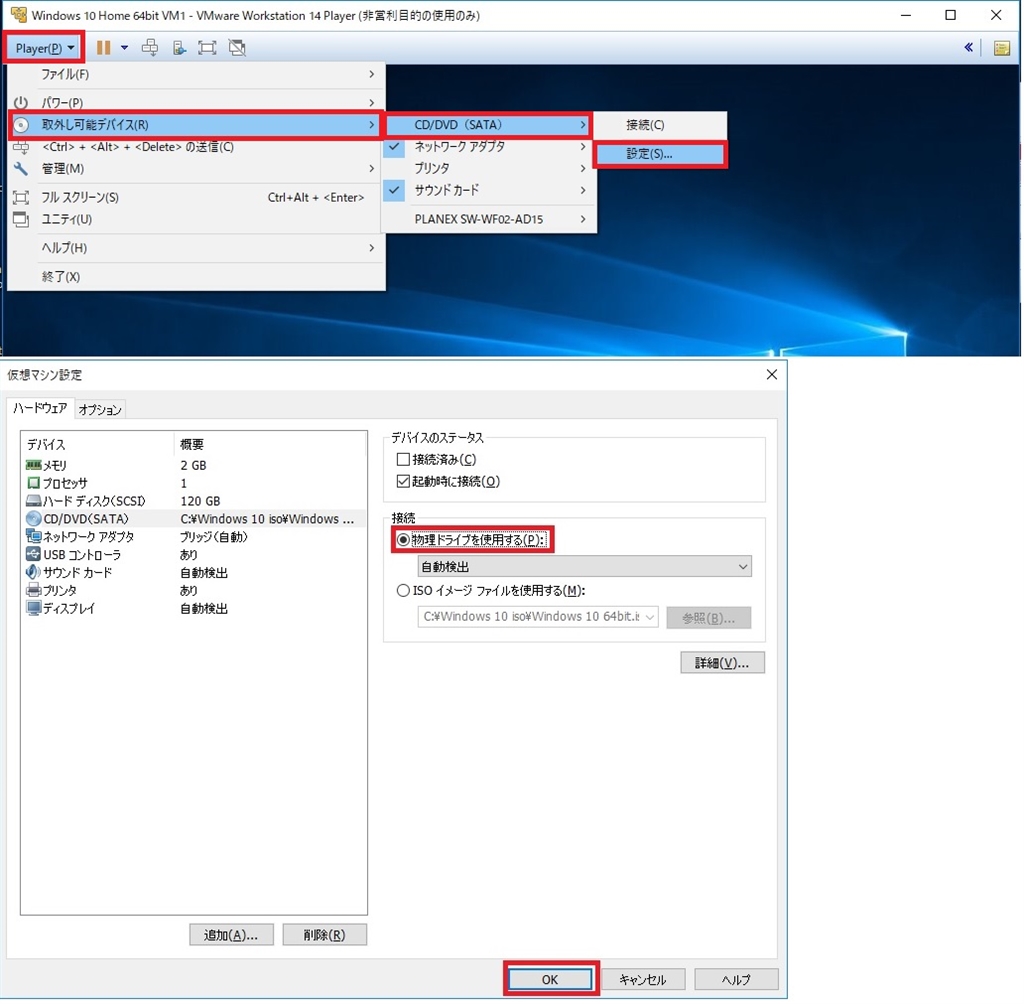Click the ヘルプ button in settings dialog

tap(736, 979)
